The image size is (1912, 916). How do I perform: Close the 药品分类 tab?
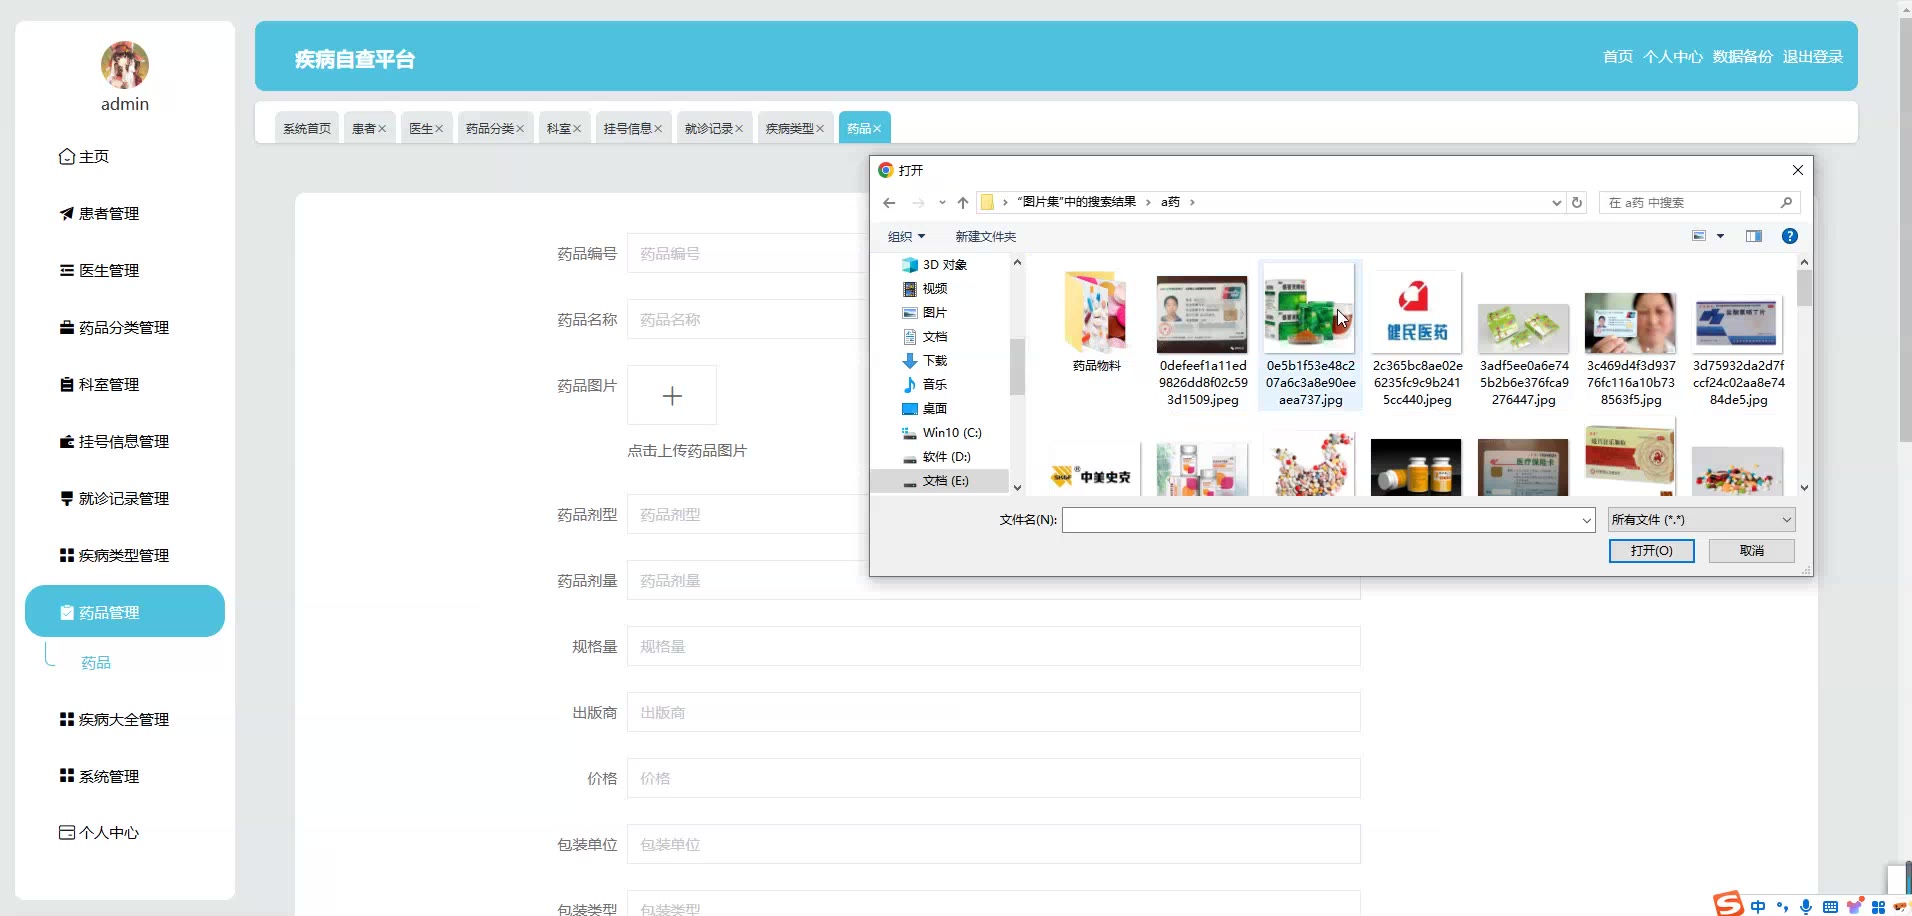click(520, 129)
